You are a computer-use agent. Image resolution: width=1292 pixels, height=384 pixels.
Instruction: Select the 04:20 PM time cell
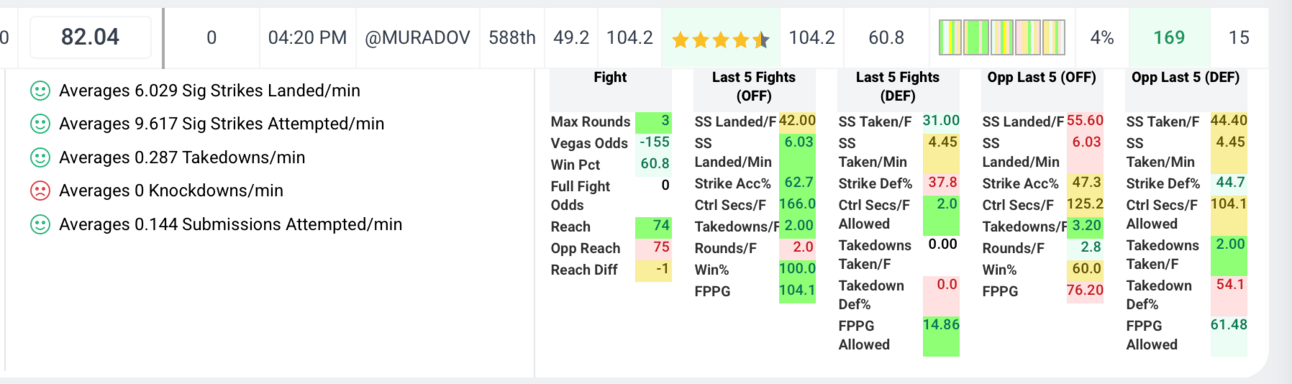coord(308,38)
